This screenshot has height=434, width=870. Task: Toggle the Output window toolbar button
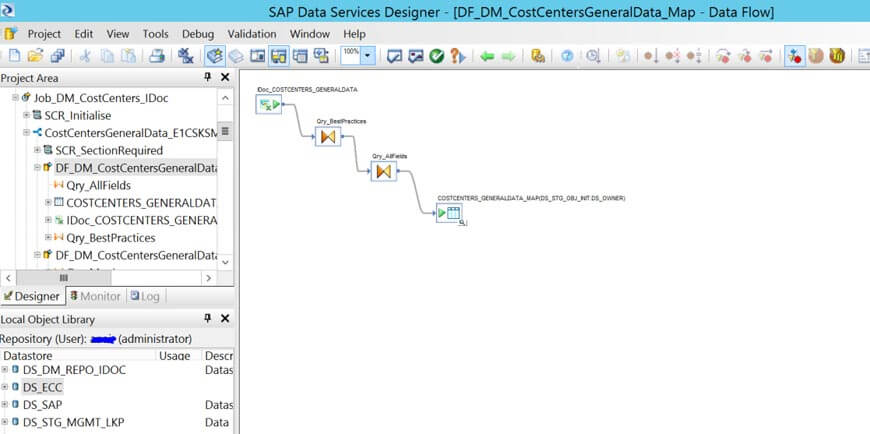click(x=300, y=56)
